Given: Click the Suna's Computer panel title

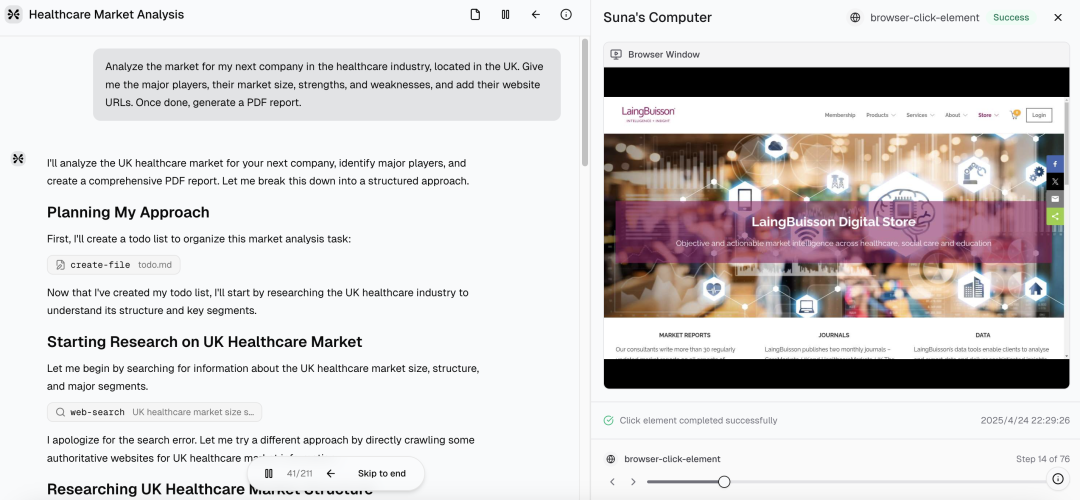Looking at the screenshot, I should pyautogui.click(x=658, y=18).
